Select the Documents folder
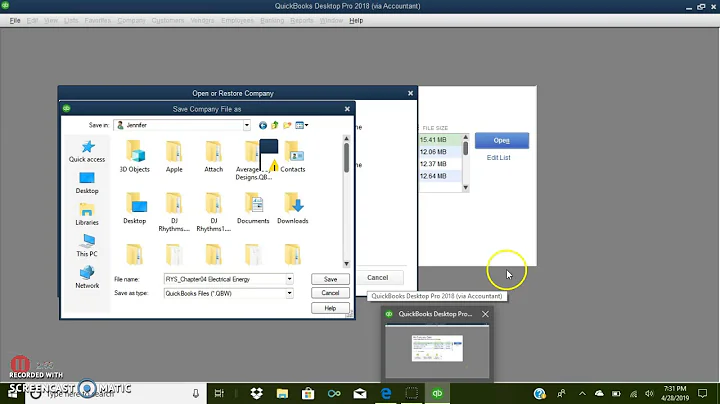720x404 pixels. [x=253, y=208]
